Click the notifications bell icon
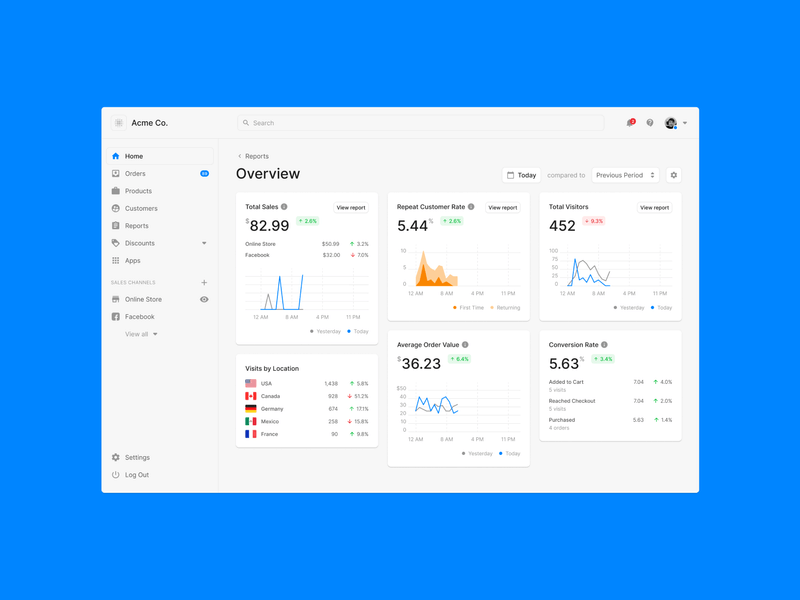The width and height of the screenshot is (800, 600). tap(629, 122)
